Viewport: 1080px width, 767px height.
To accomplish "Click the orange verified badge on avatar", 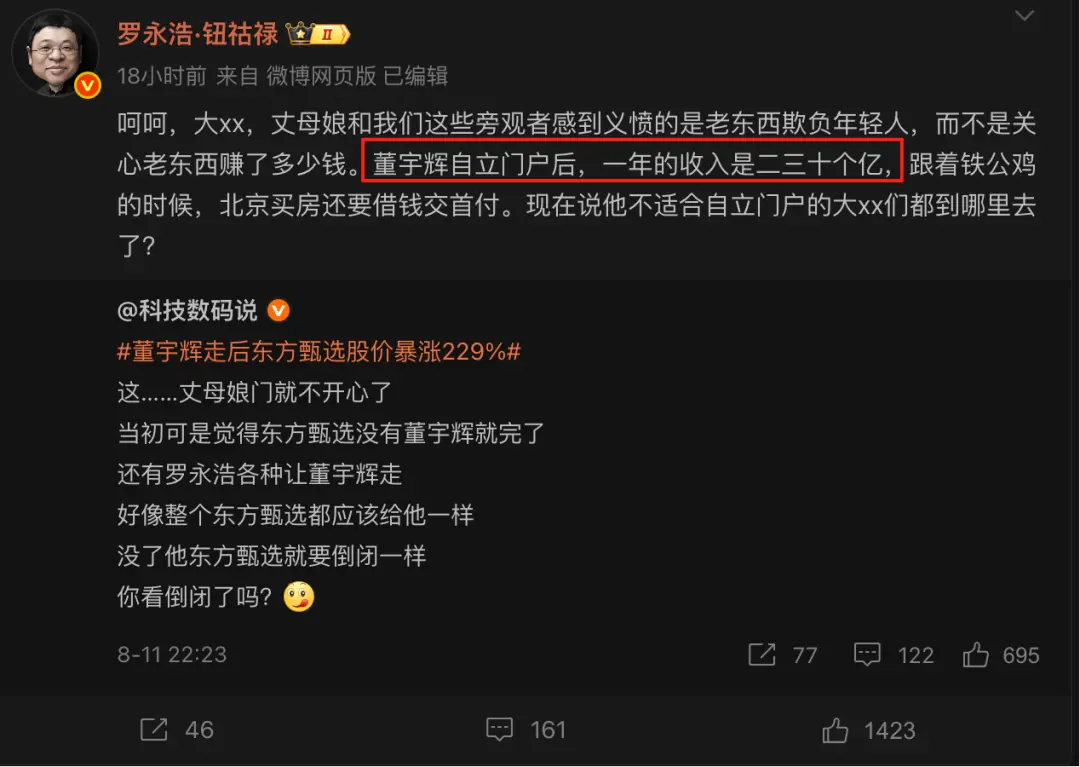I will coord(88,85).
